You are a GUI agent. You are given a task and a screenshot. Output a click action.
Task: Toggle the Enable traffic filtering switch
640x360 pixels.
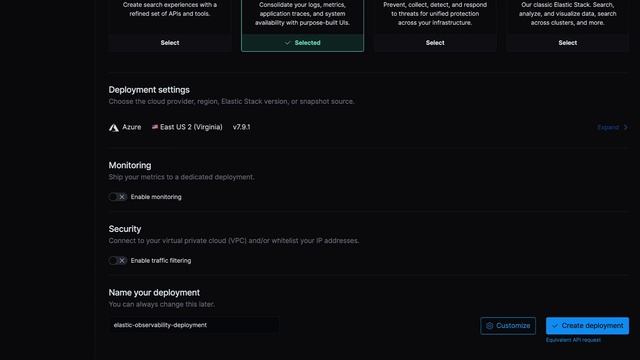click(118, 260)
